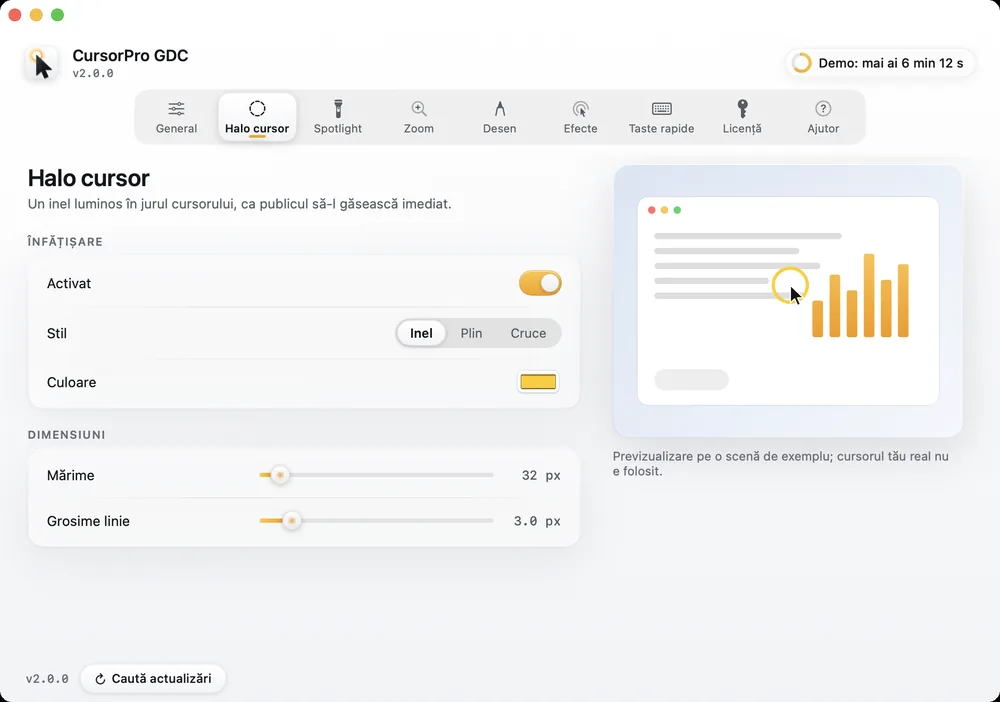This screenshot has height=702, width=1000.
Task: Switch to General tab label
Action: (177, 128)
